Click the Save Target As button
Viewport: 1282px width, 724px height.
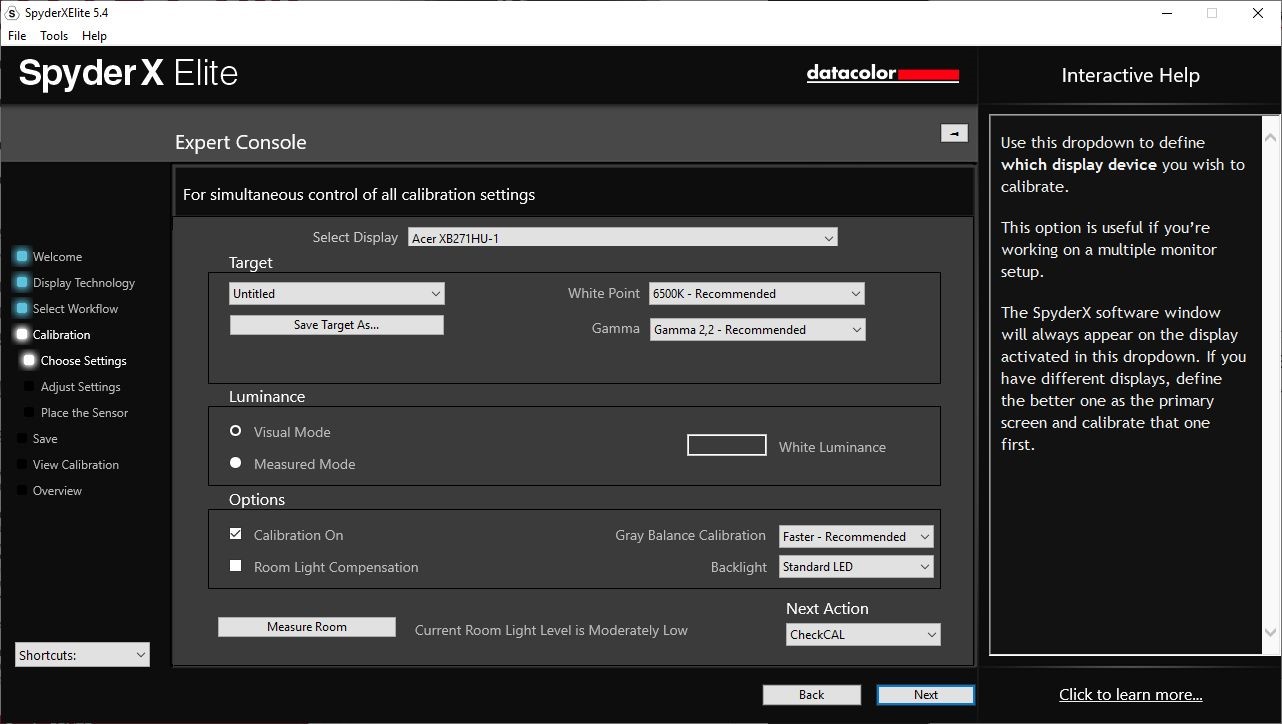[x=337, y=325]
